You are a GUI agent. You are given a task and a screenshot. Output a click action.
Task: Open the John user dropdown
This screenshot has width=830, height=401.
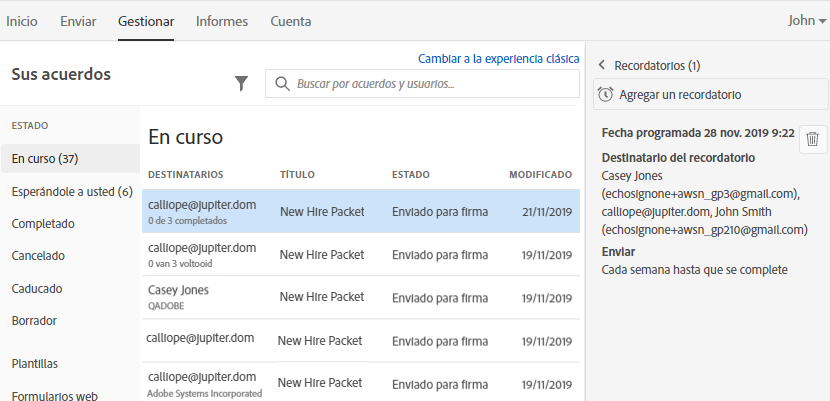point(806,20)
